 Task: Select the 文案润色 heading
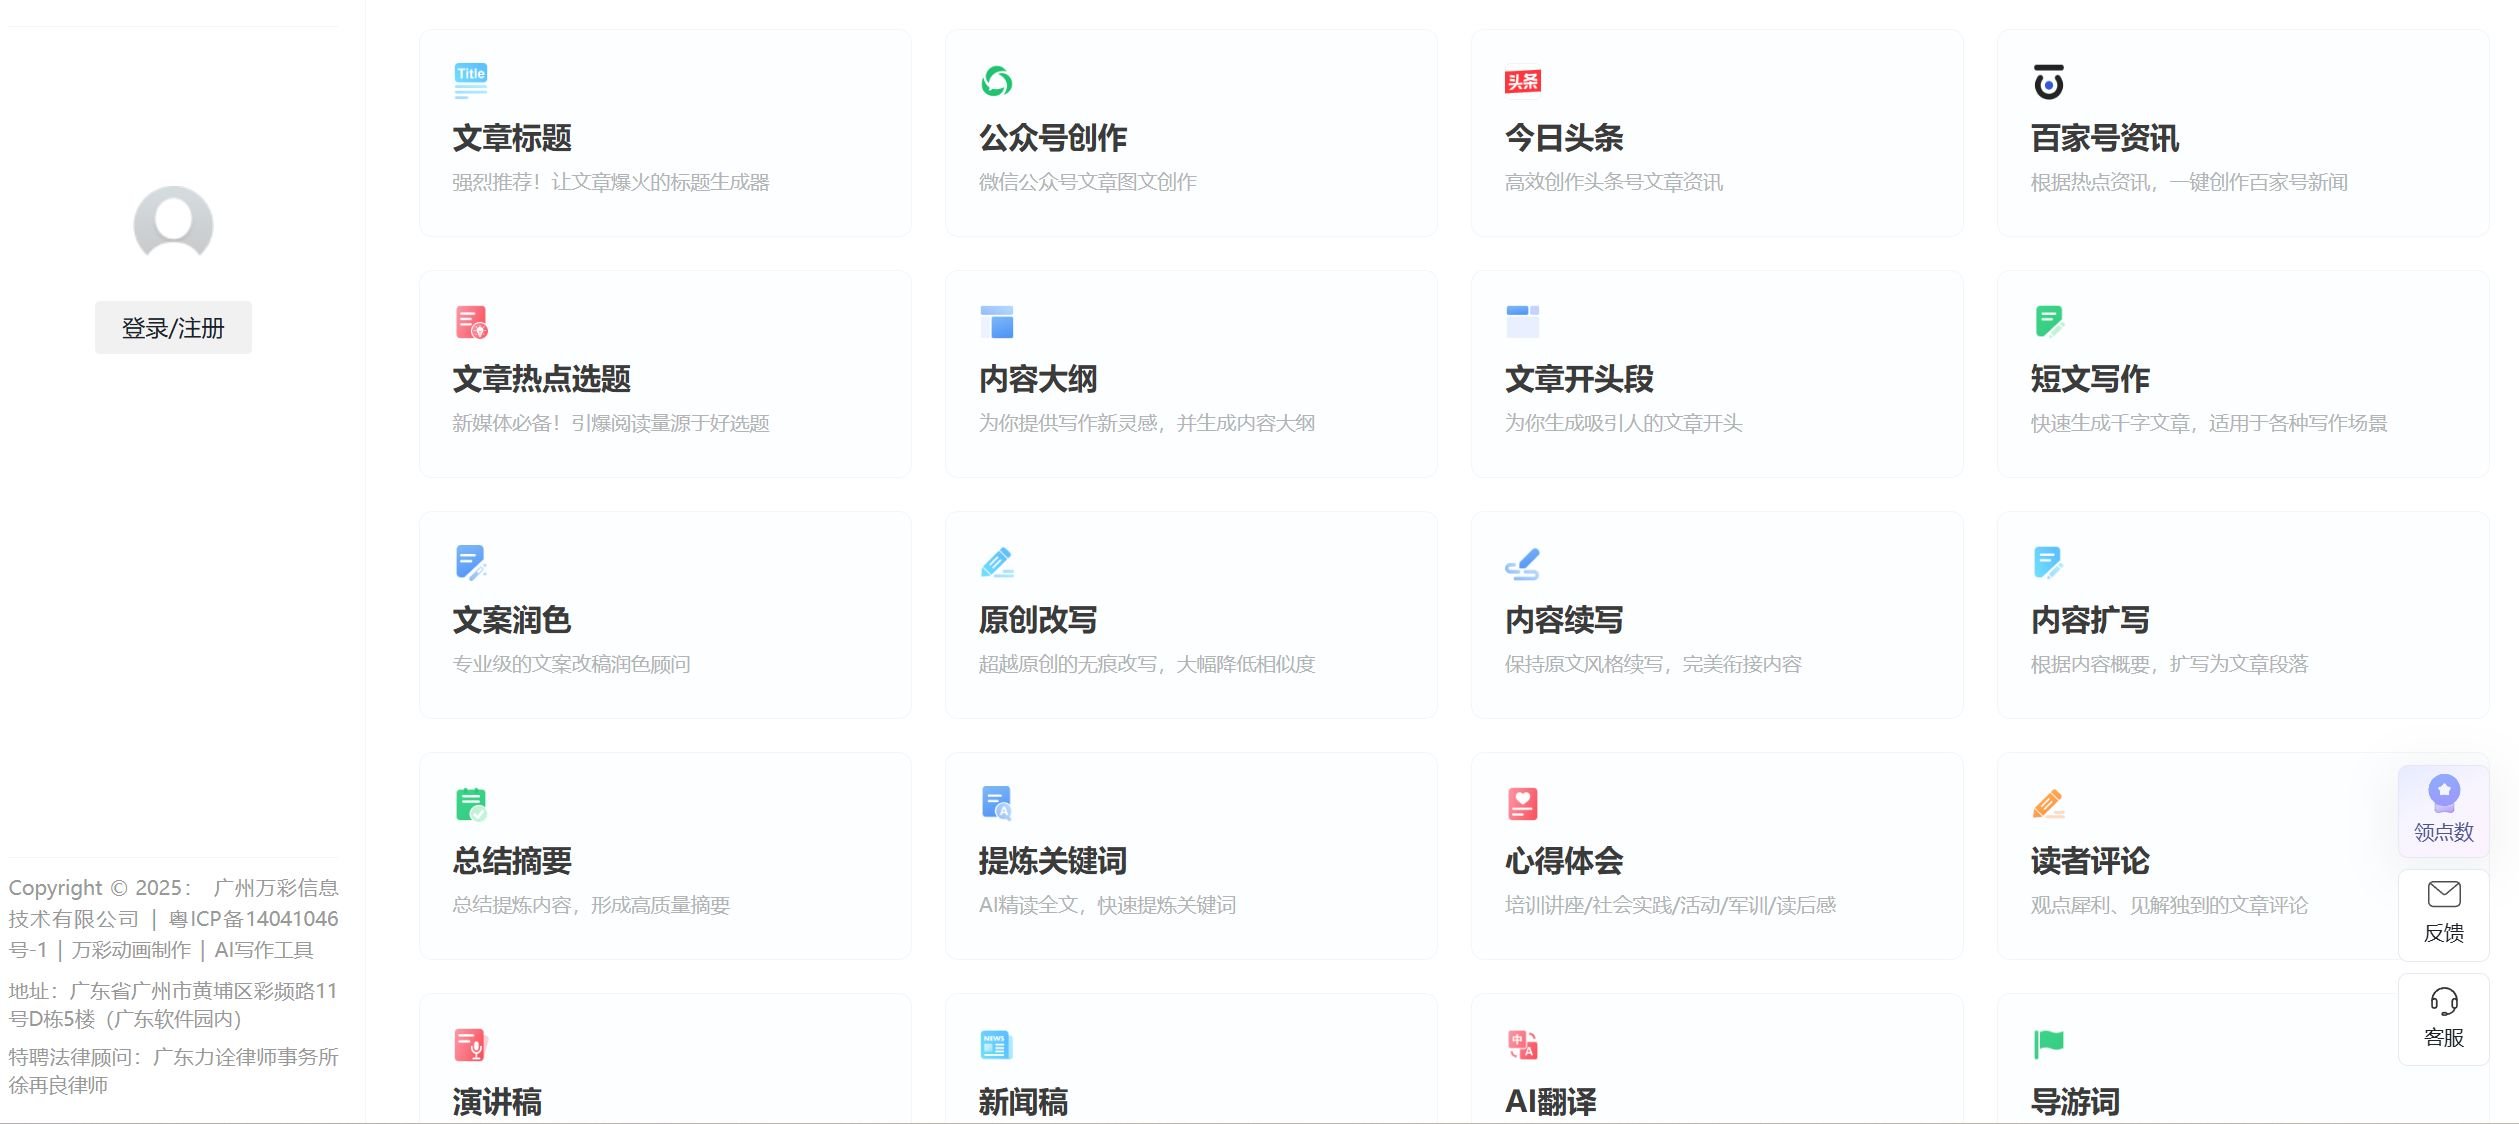coord(512,620)
